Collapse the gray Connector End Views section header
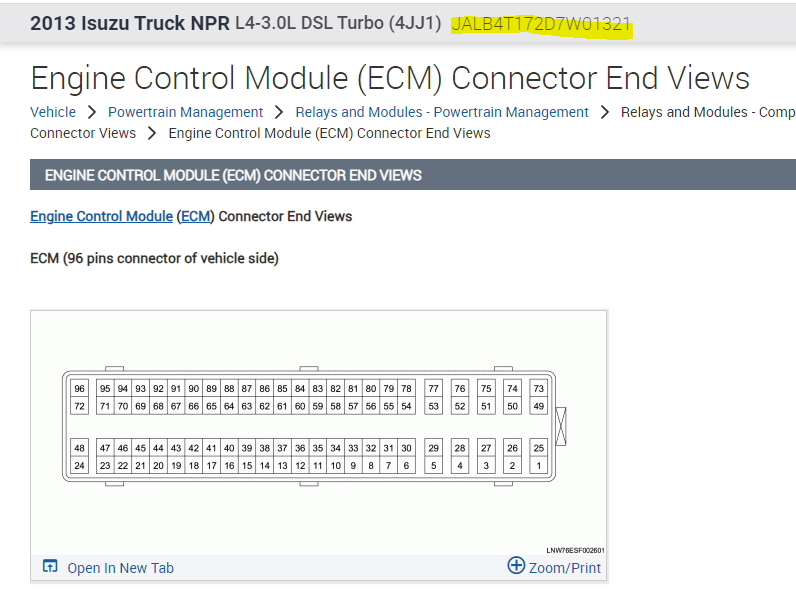This screenshot has height=596, width=796. point(233,175)
